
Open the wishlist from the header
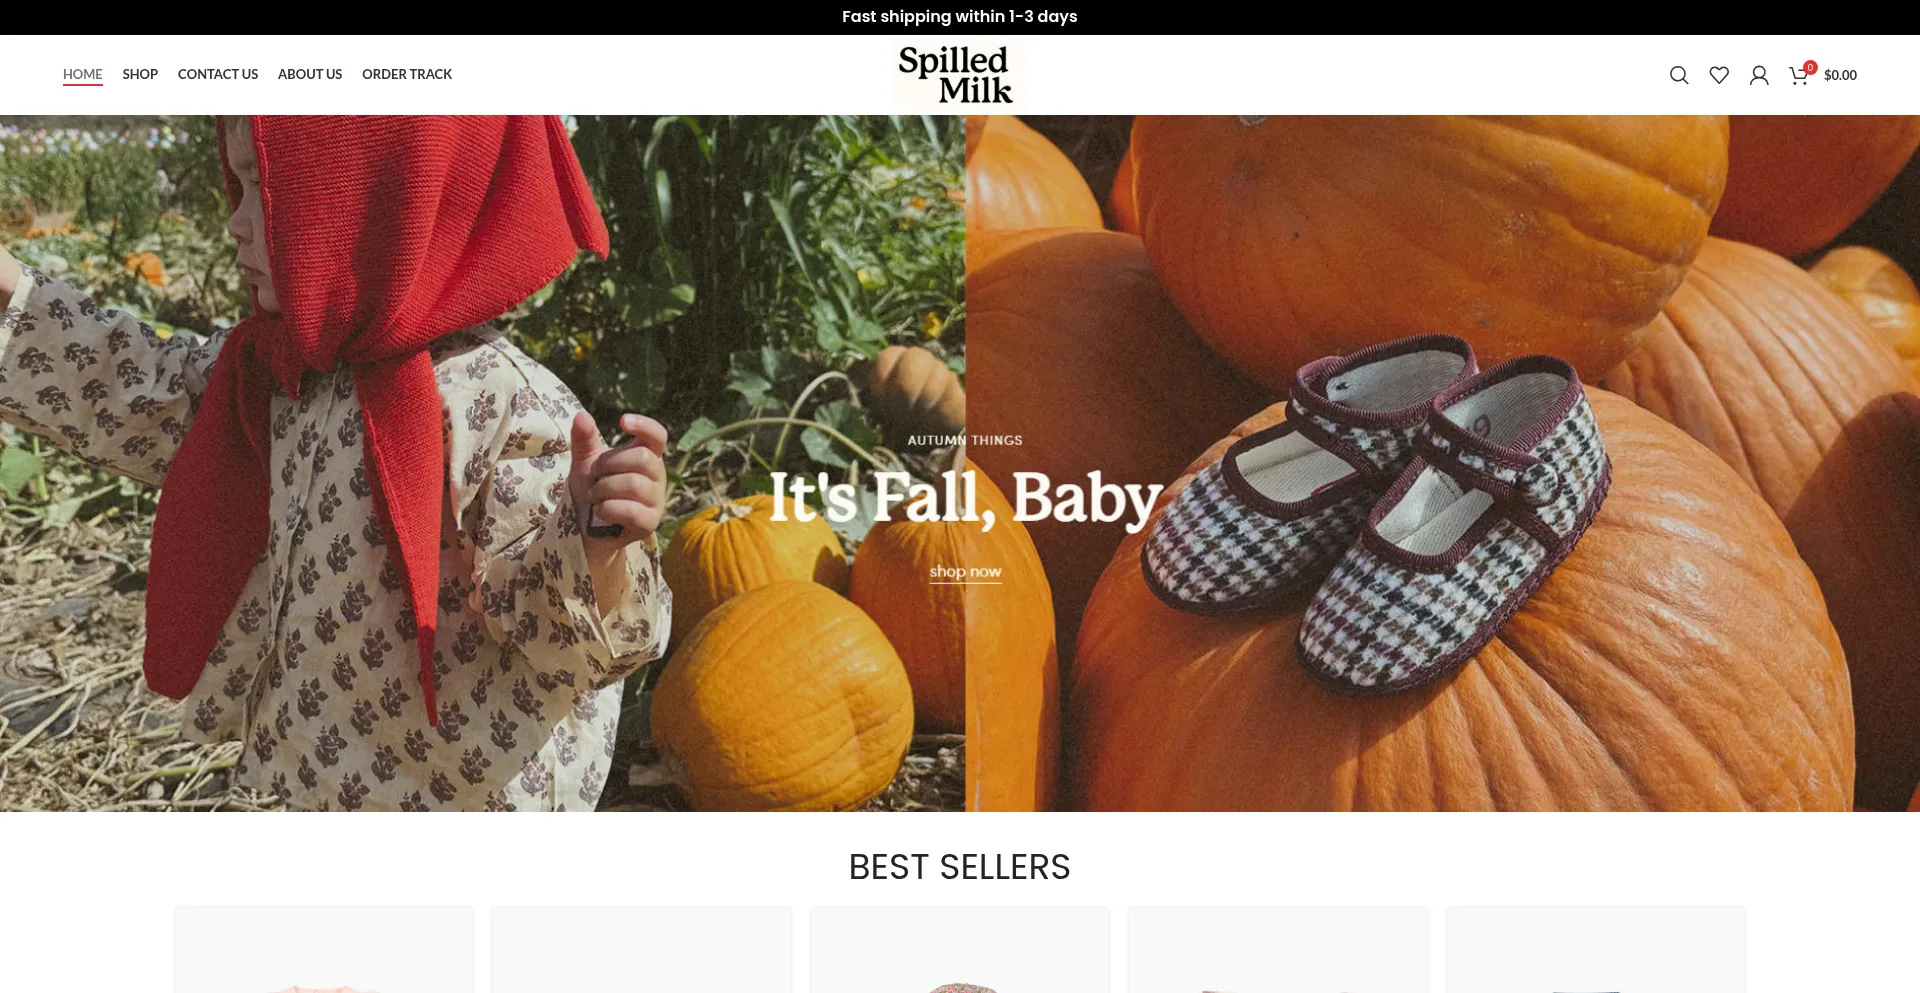click(1719, 75)
